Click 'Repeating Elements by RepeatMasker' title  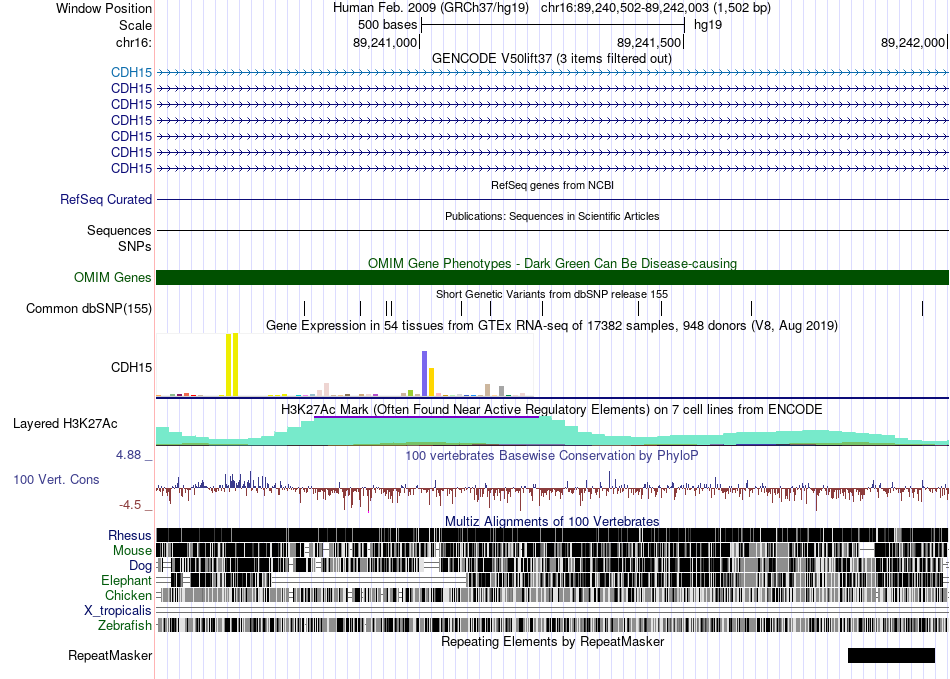pyautogui.click(x=553, y=641)
